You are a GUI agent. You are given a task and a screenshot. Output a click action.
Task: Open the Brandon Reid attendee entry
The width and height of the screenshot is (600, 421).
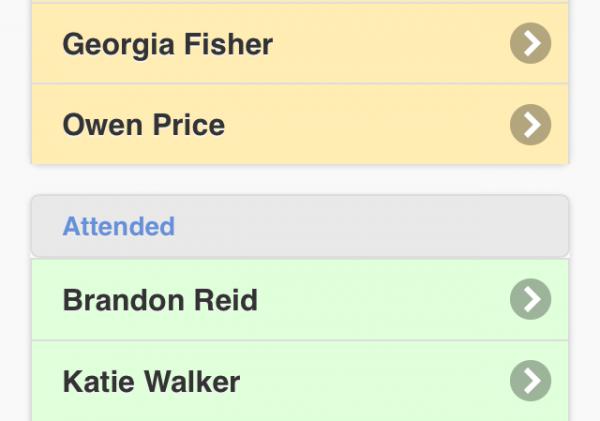[x=300, y=300]
